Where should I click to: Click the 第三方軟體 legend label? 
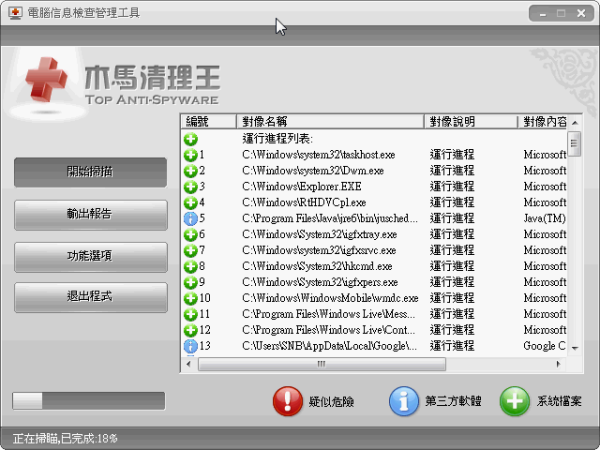click(x=453, y=401)
